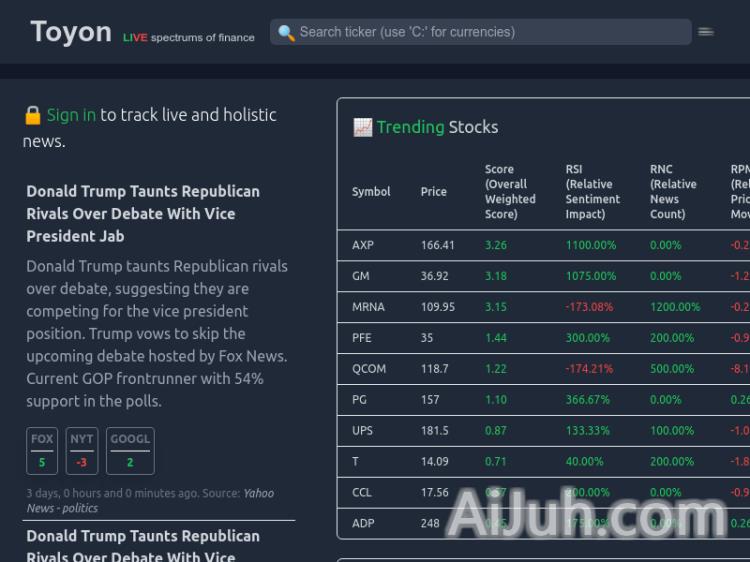Select the QCOM stock symbol
The image size is (750, 562).
click(369, 369)
